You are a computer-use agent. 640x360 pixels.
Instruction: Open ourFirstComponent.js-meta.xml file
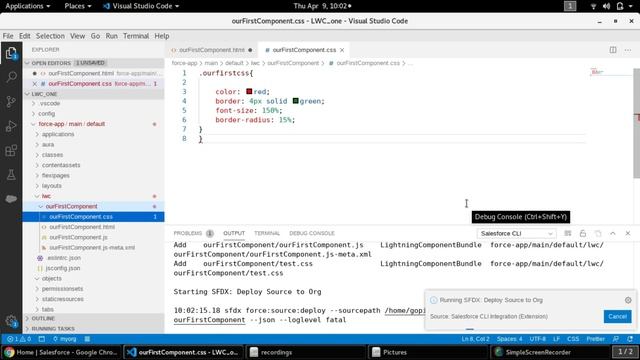92,247
